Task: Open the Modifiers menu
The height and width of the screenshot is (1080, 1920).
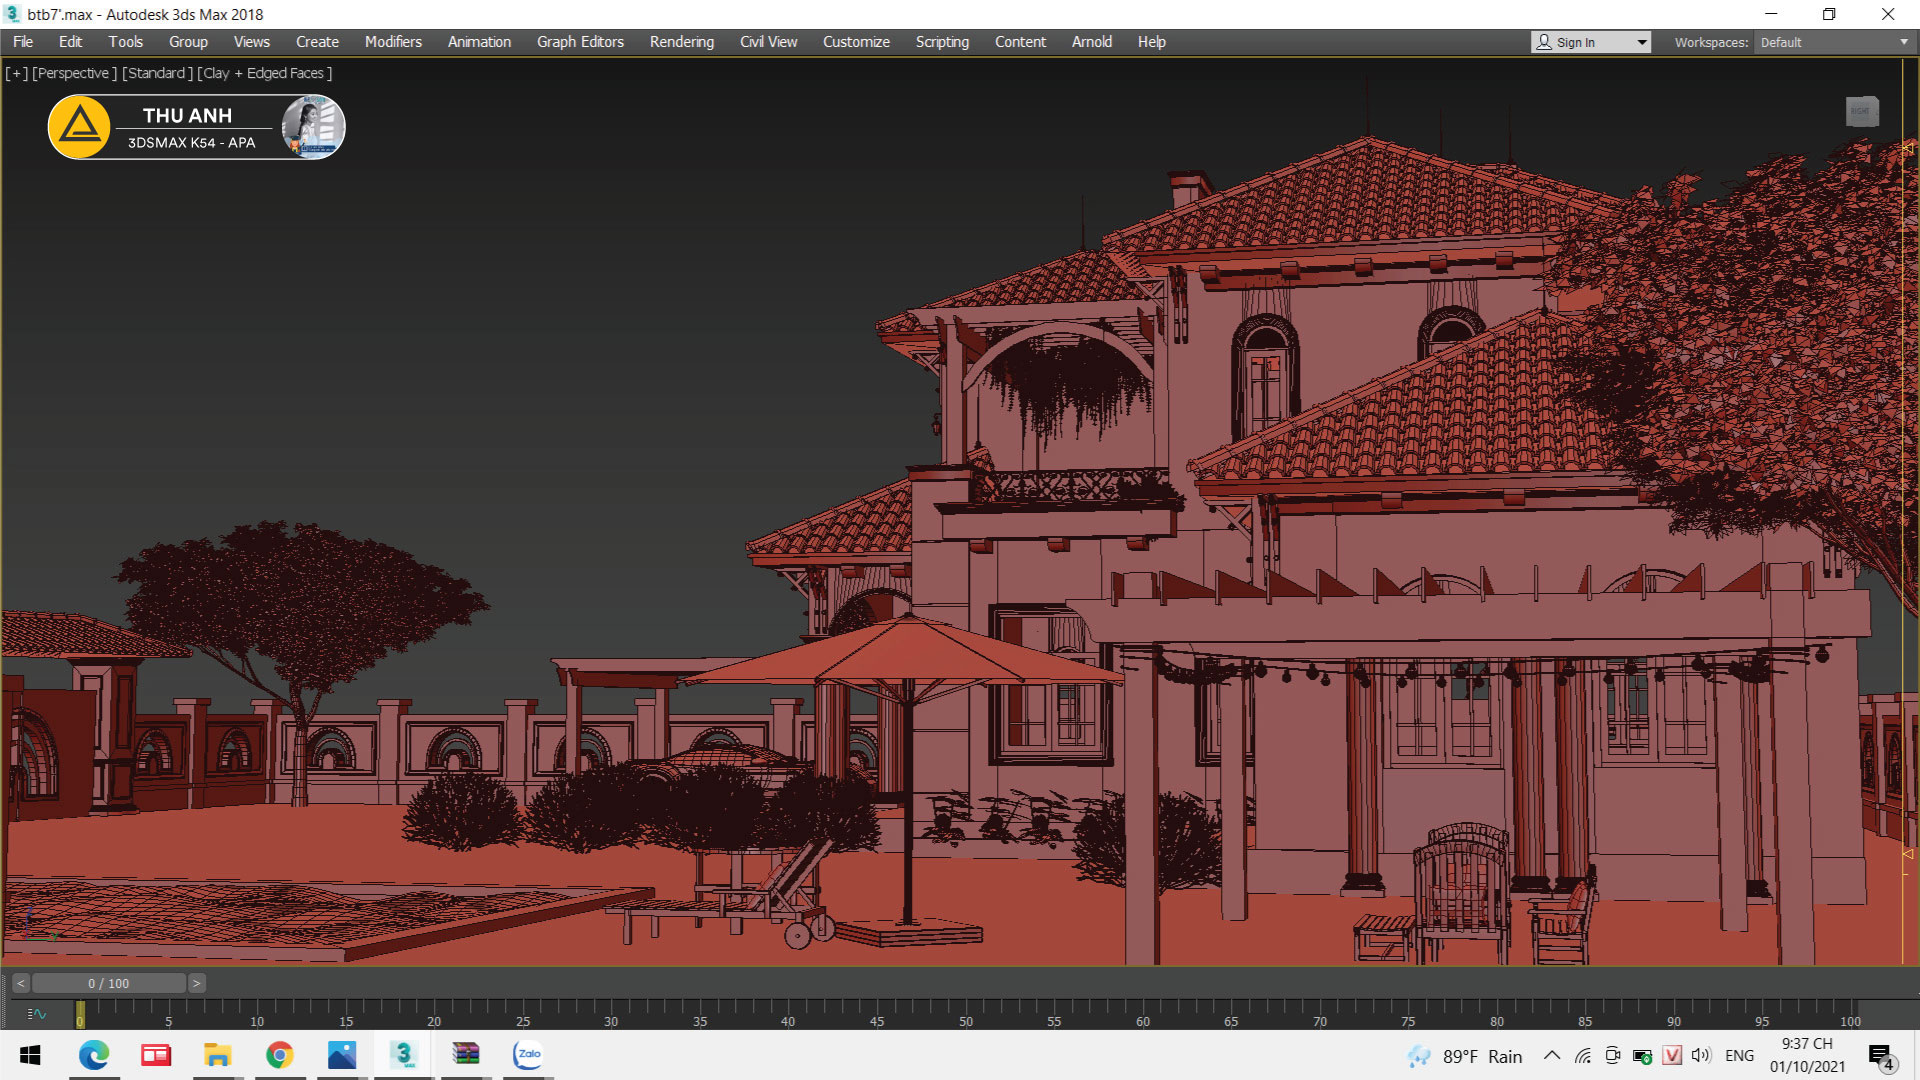Action: pyautogui.click(x=393, y=42)
